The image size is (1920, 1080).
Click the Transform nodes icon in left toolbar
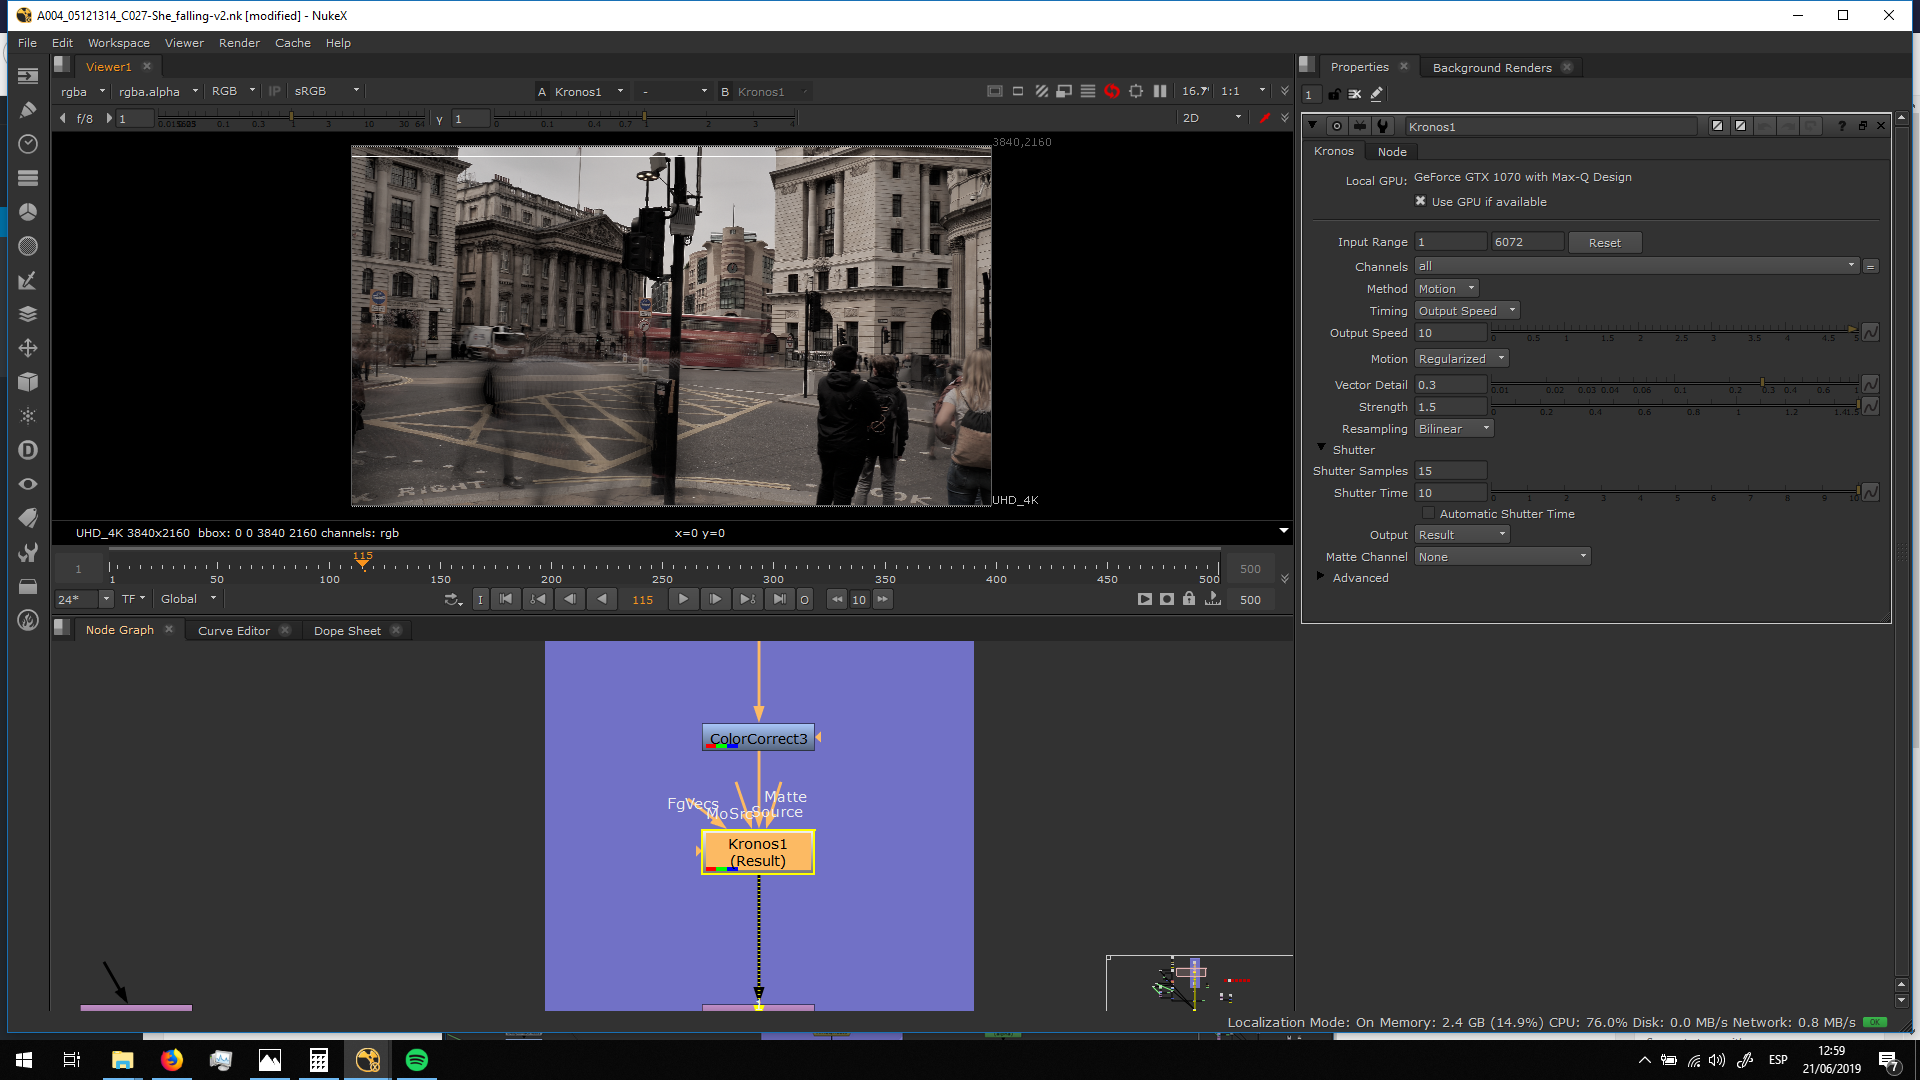pyautogui.click(x=28, y=348)
